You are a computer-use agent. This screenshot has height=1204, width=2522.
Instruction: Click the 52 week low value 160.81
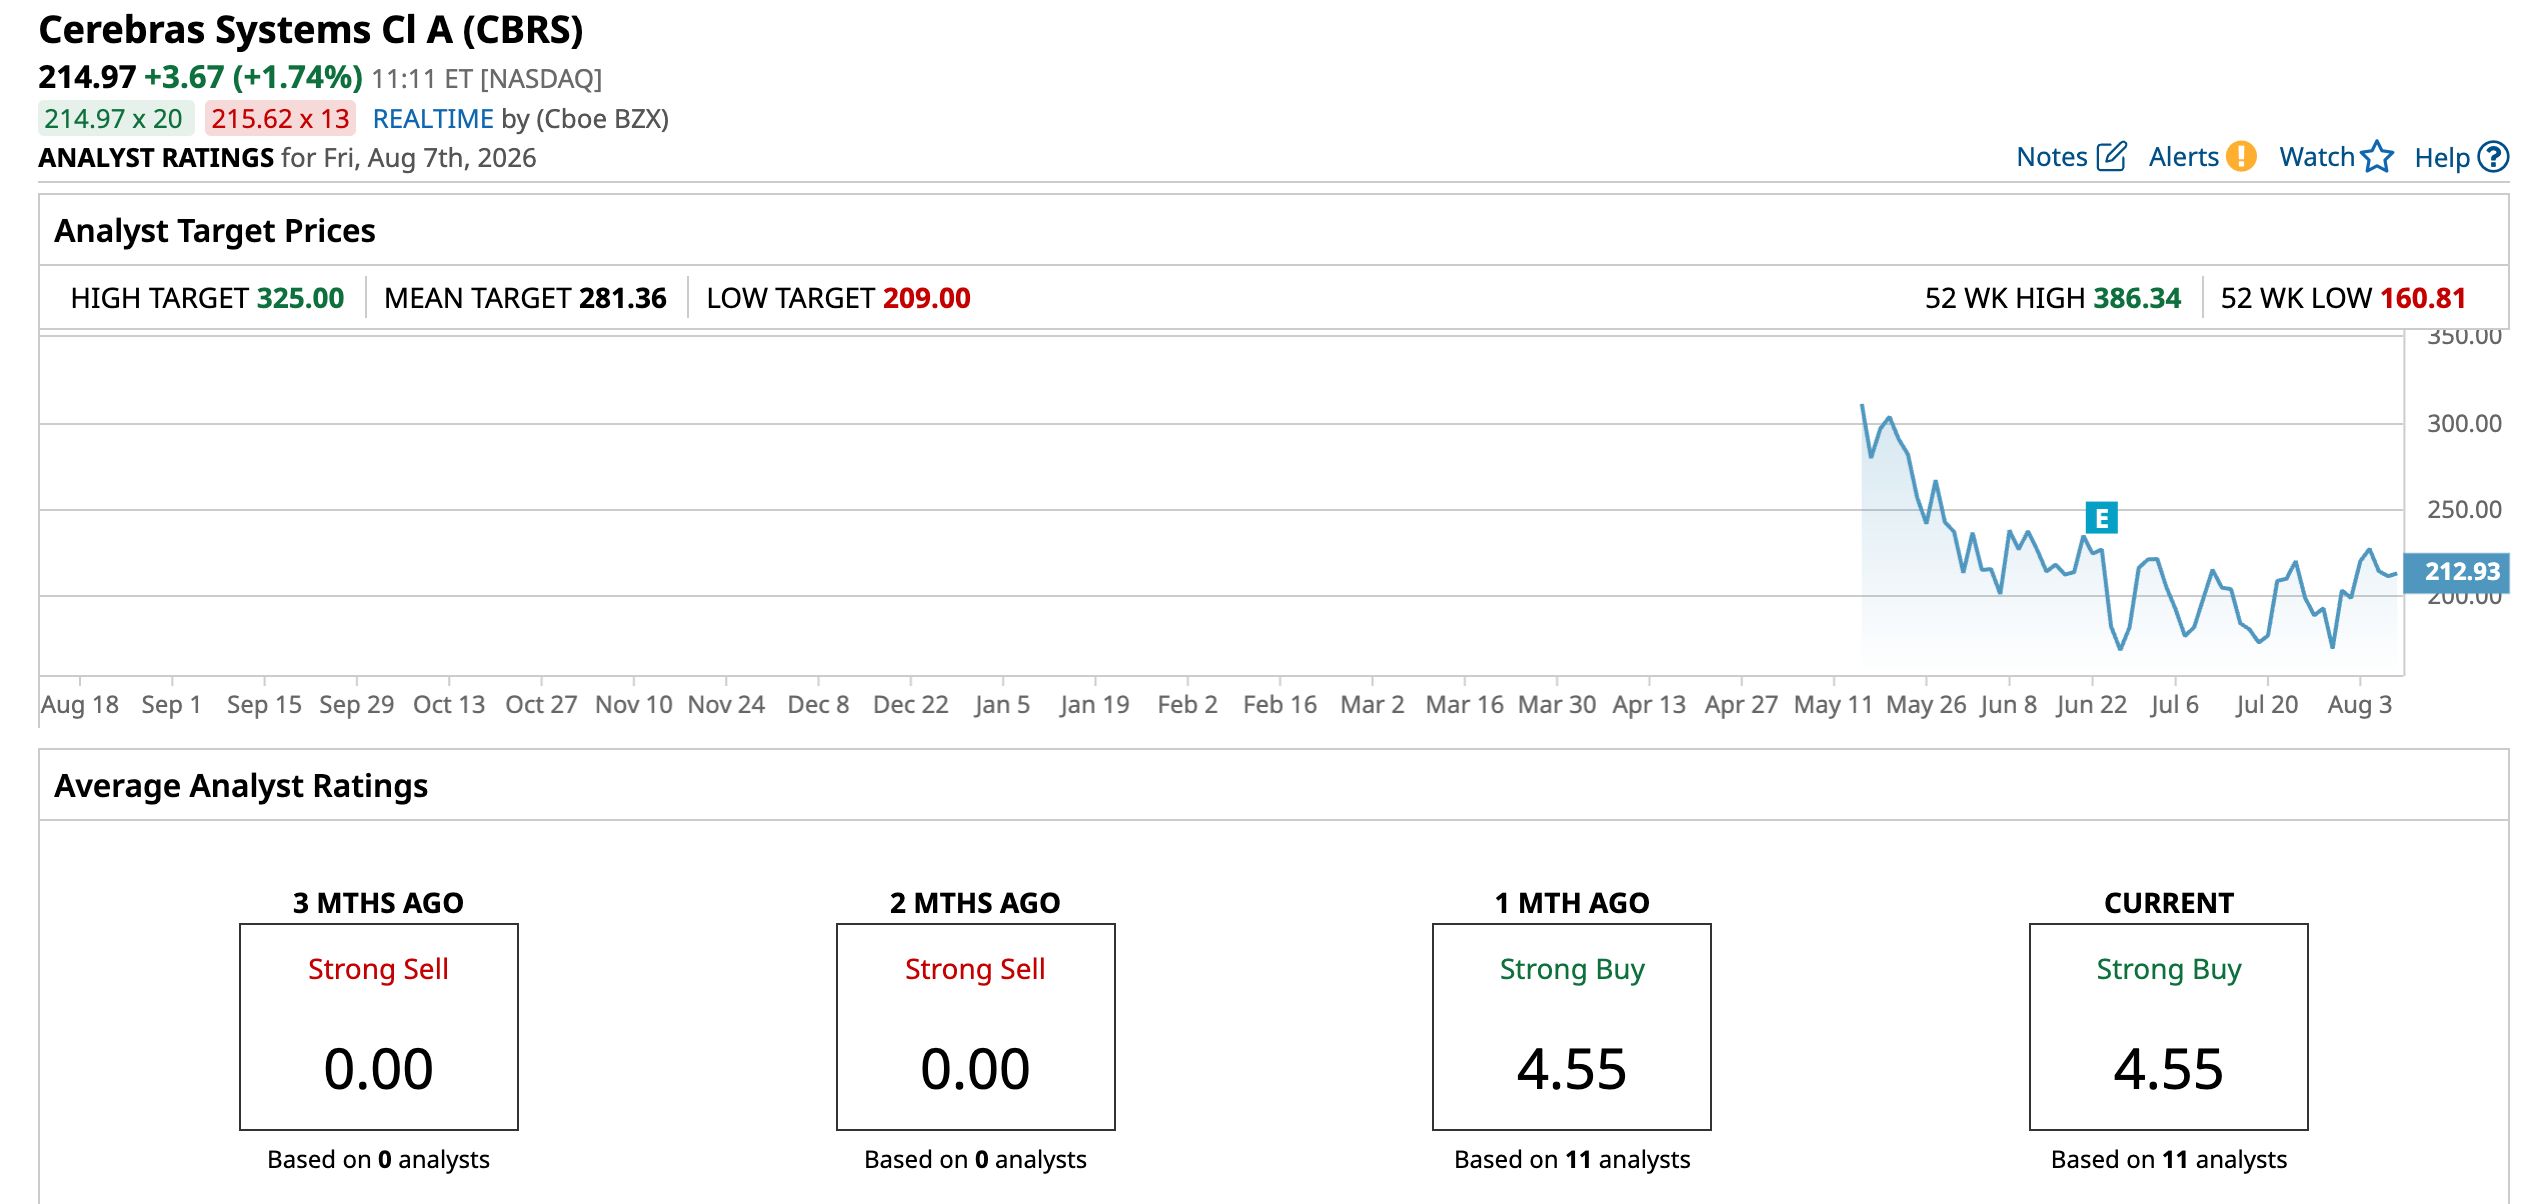(x=2423, y=298)
